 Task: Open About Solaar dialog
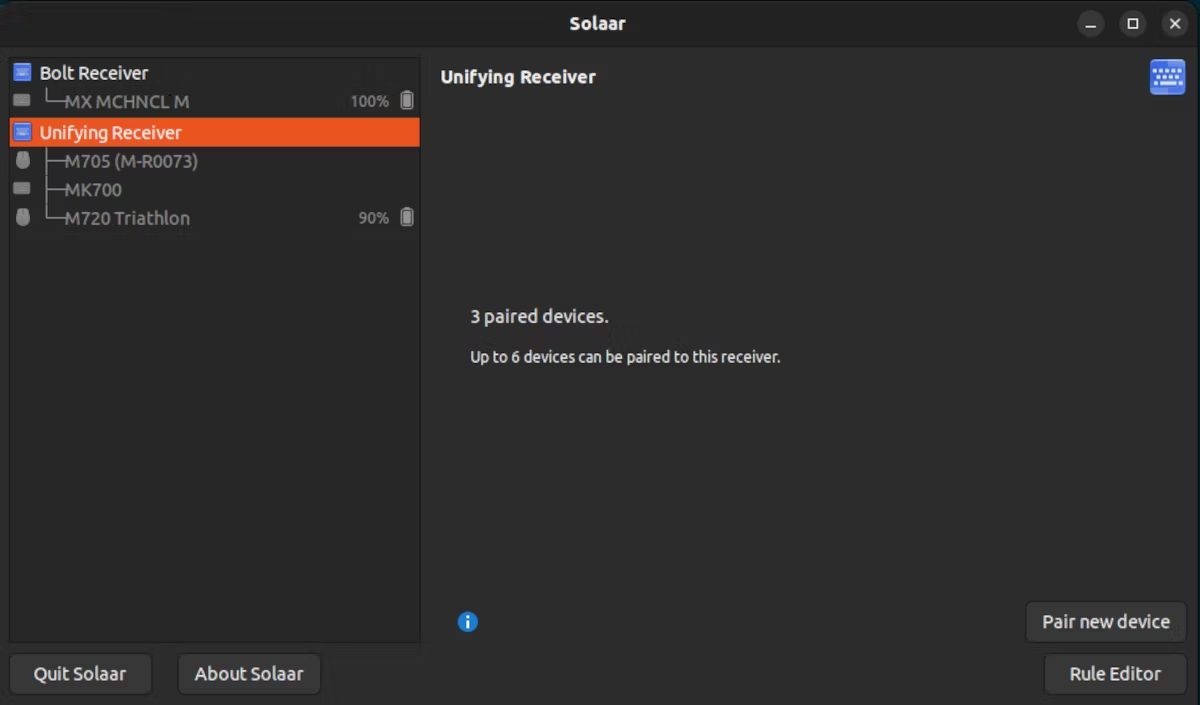[x=249, y=674]
